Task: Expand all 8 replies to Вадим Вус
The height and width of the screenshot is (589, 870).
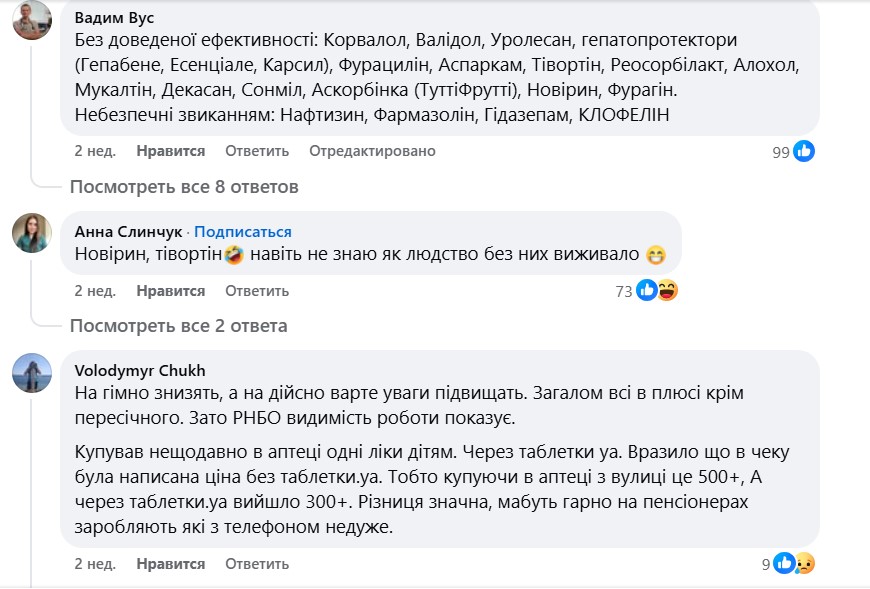Action: point(184,187)
